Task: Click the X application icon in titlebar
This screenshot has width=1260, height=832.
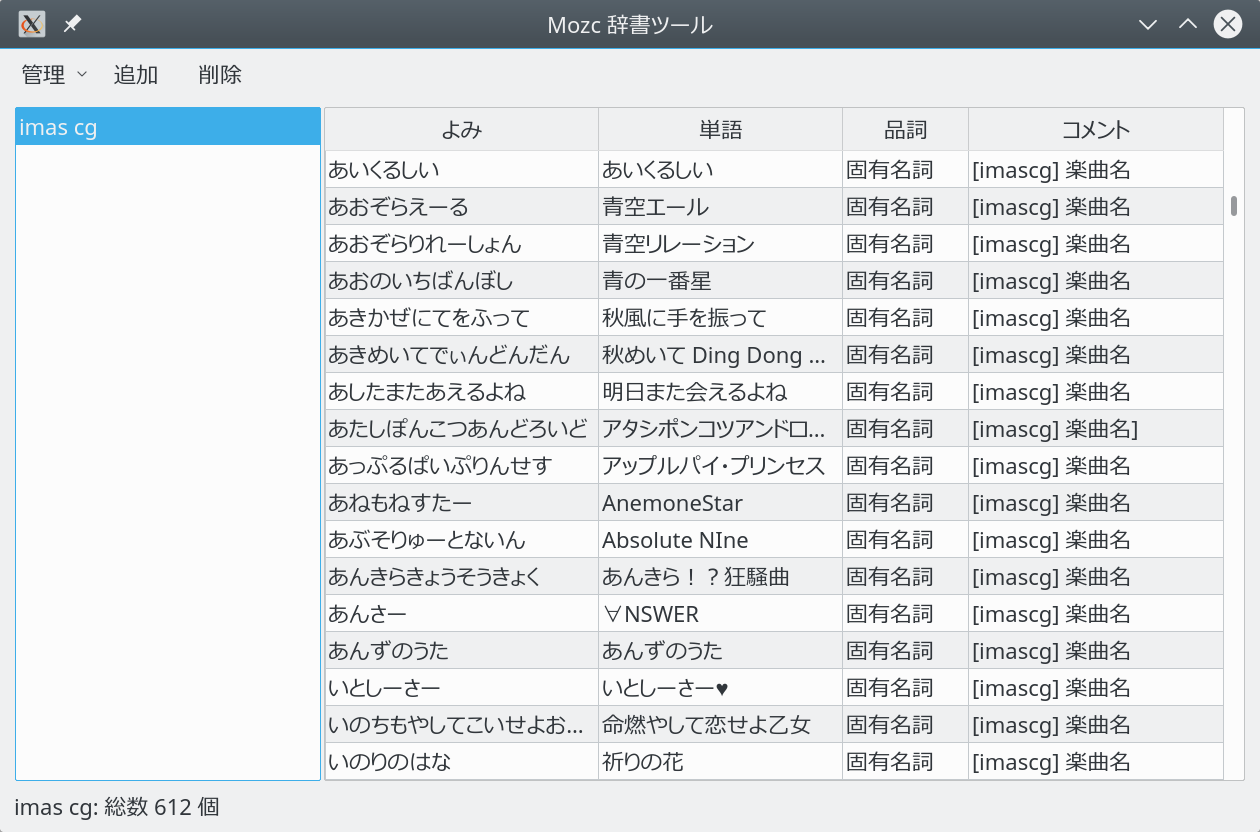Action: pos(32,24)
